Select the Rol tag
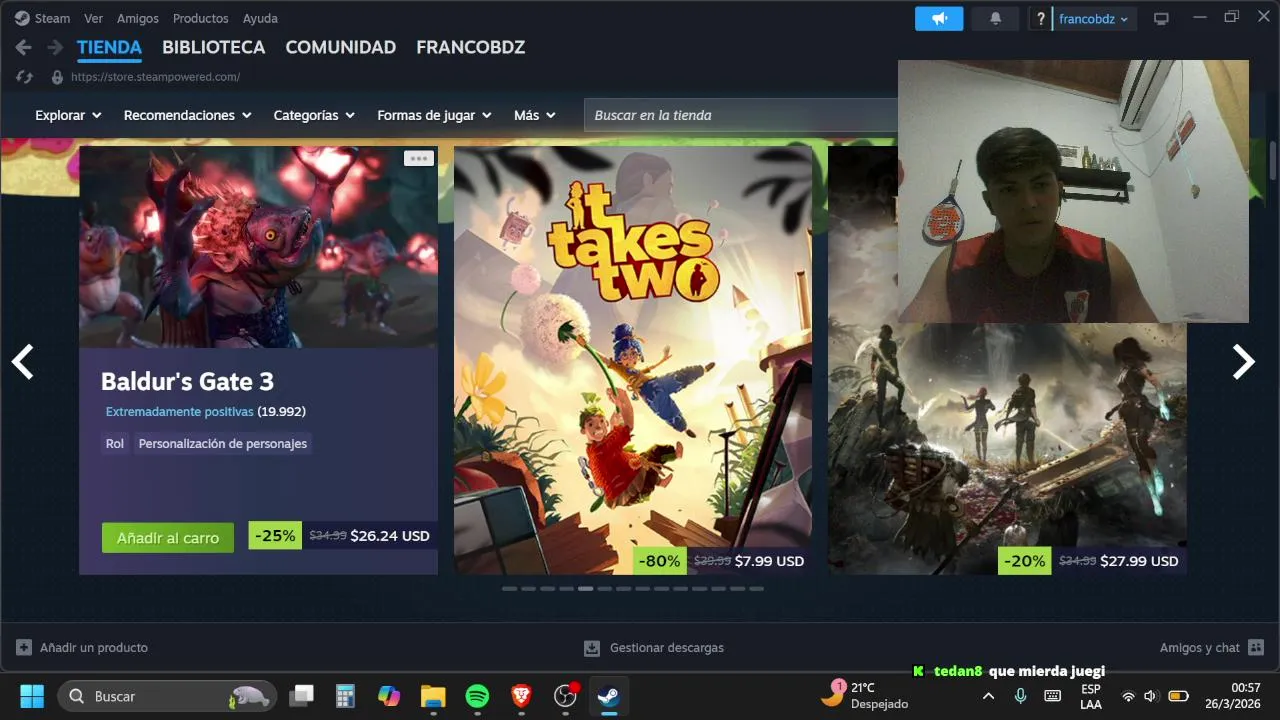 tap(115, 443)
